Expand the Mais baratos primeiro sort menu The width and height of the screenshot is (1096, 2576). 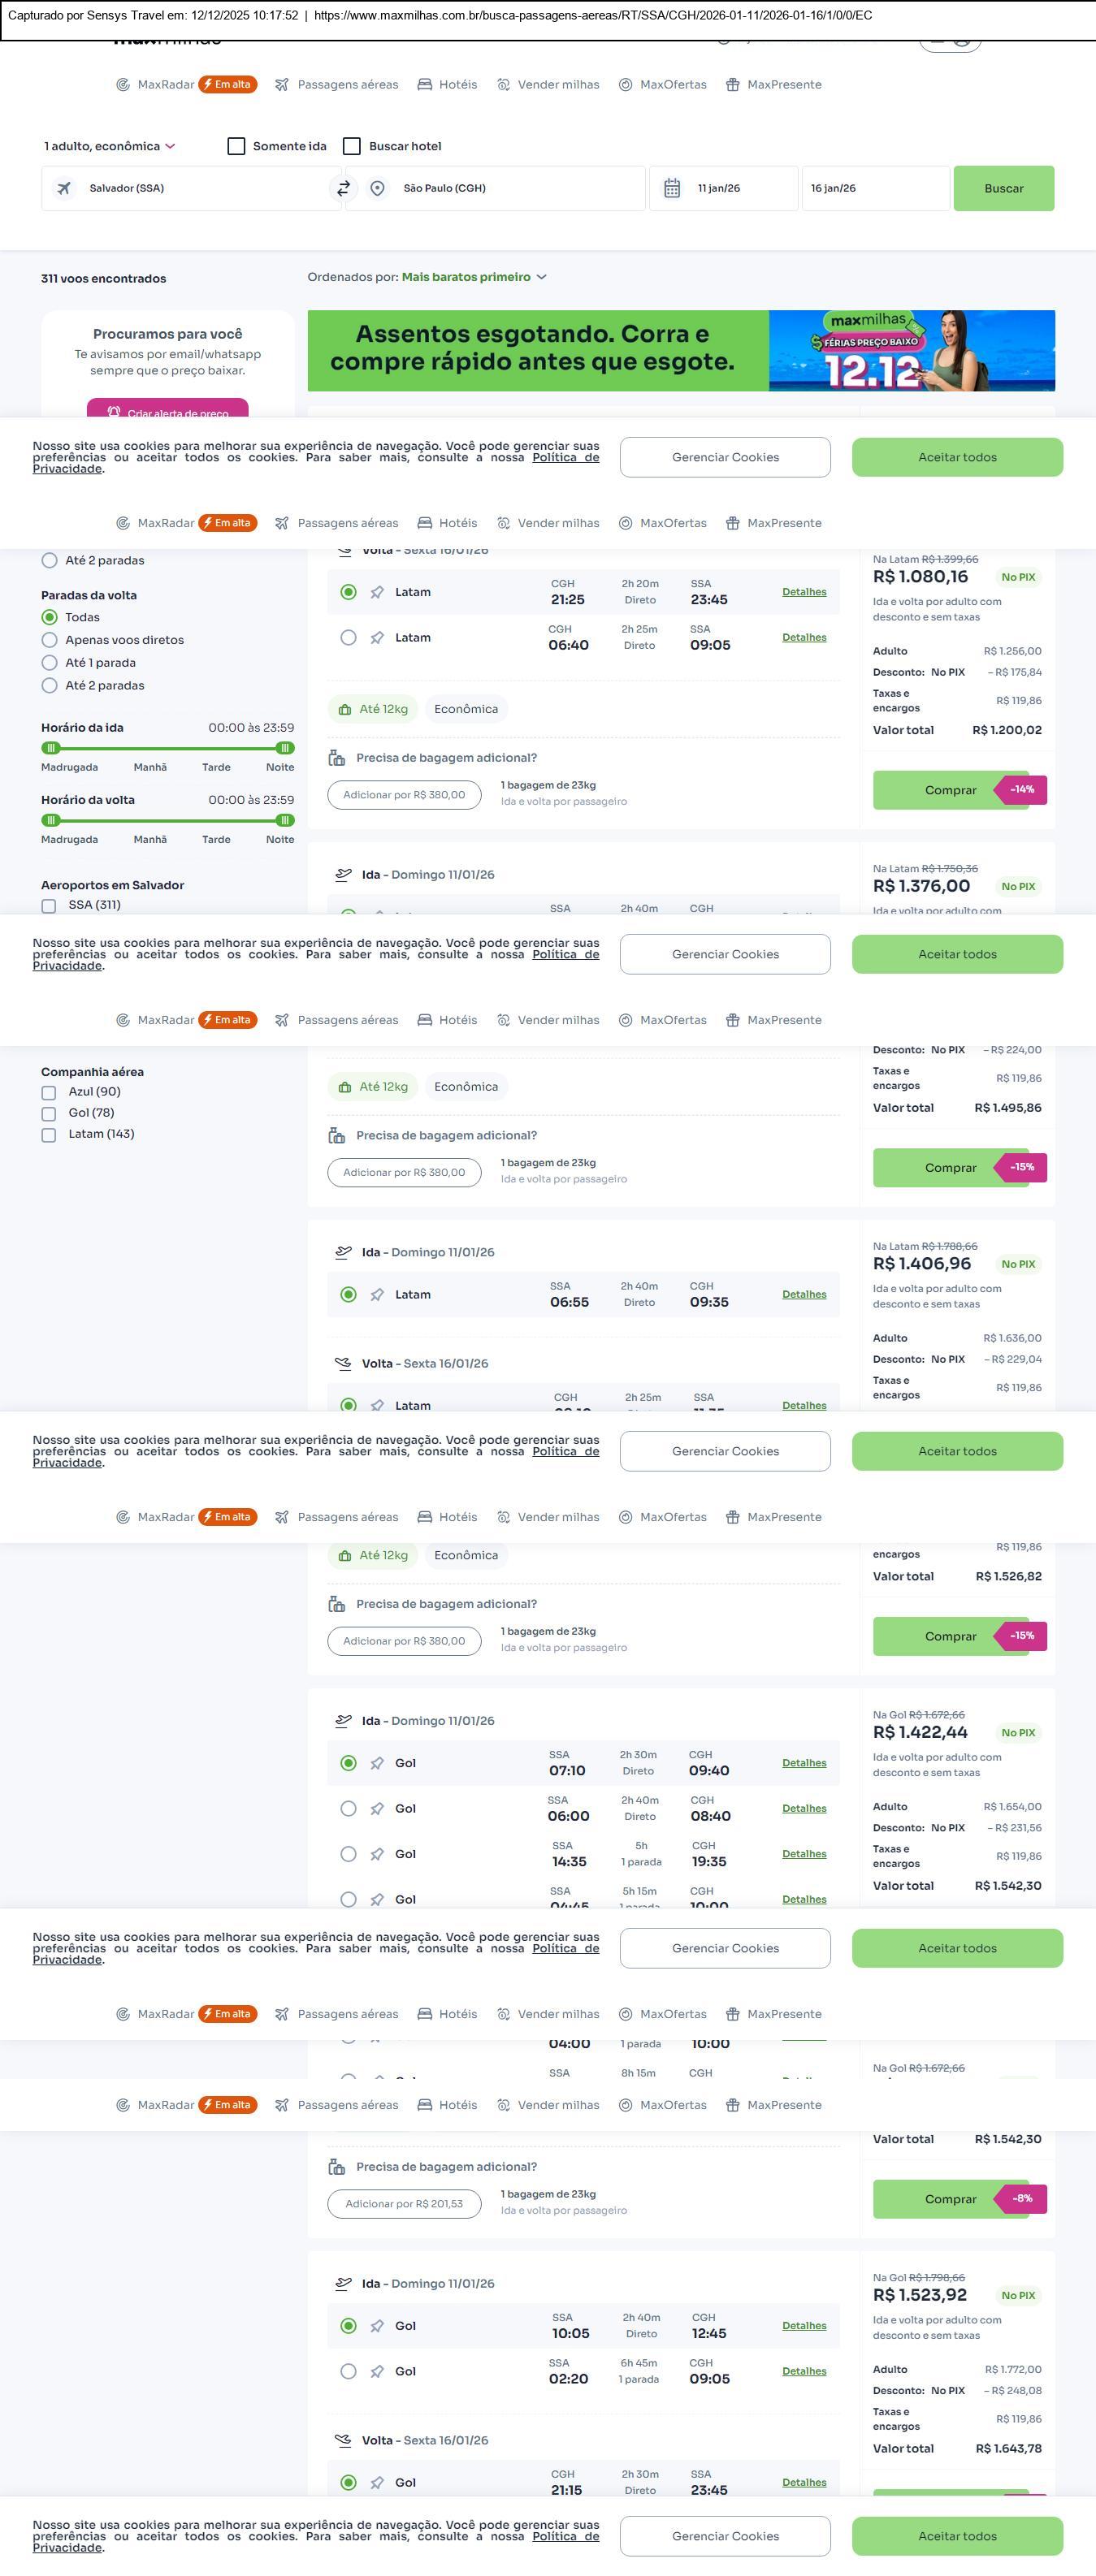tap(474, 277)
